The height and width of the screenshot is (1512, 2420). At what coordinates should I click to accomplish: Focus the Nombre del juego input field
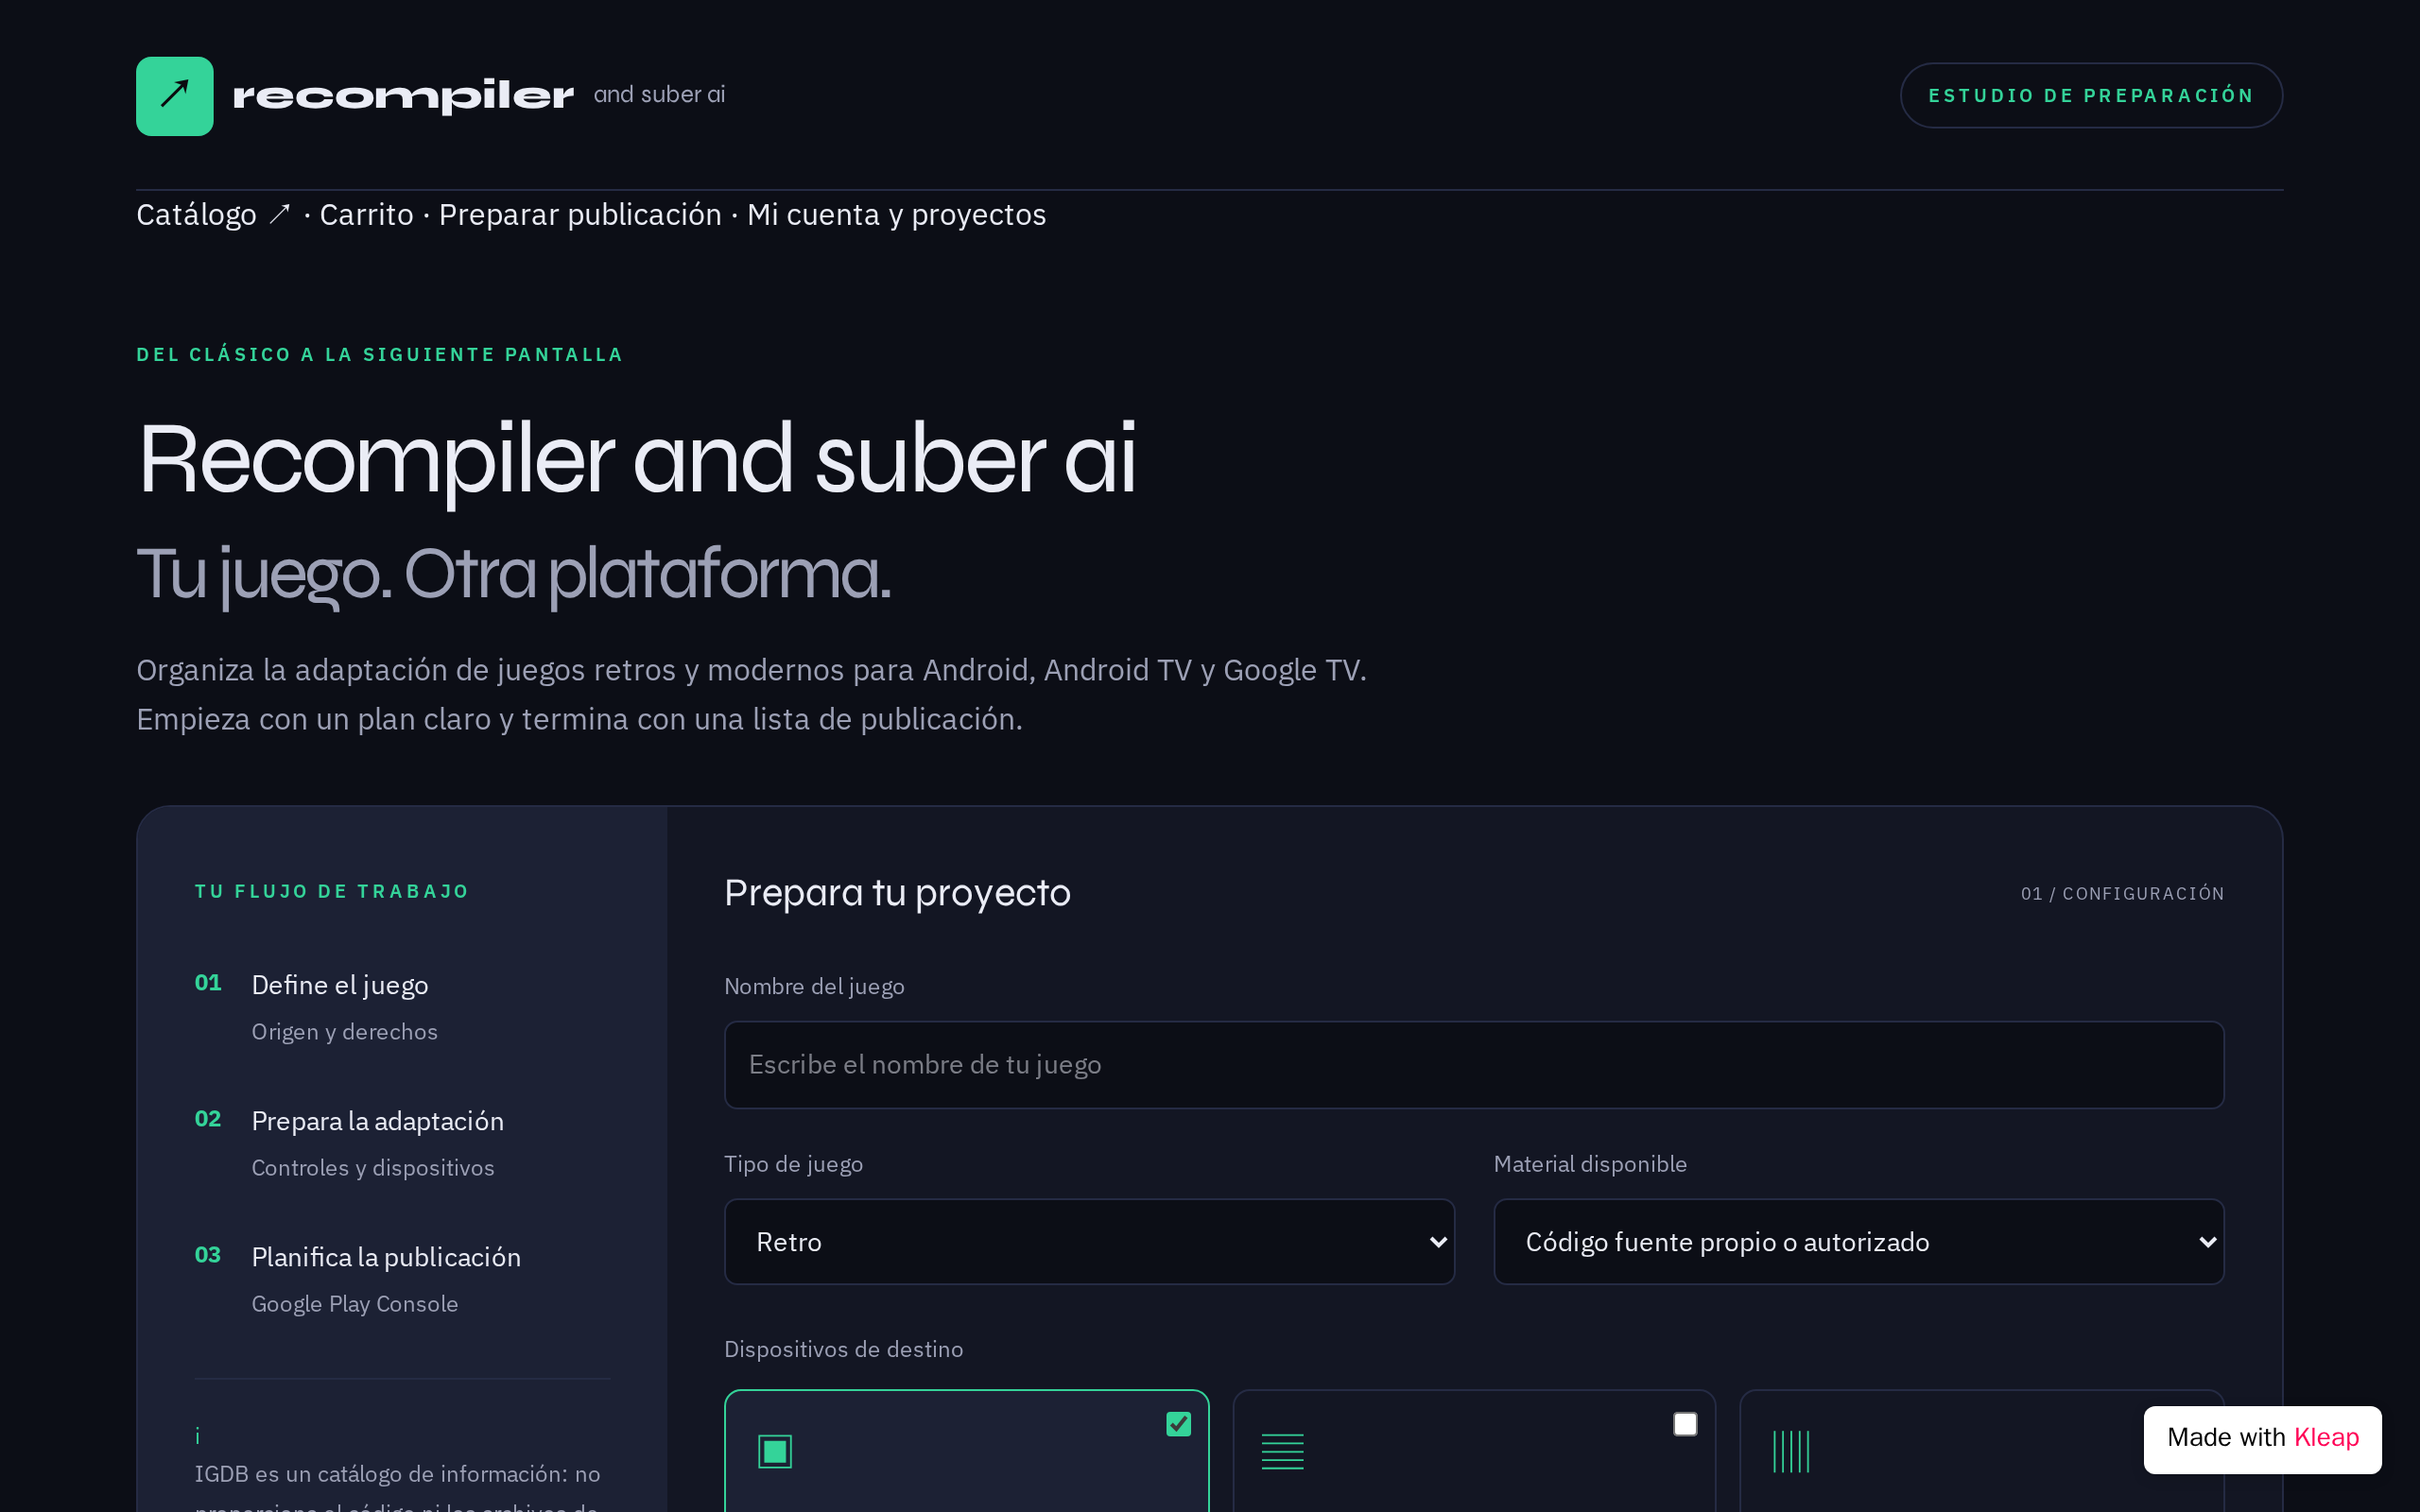[1473, 1064]
